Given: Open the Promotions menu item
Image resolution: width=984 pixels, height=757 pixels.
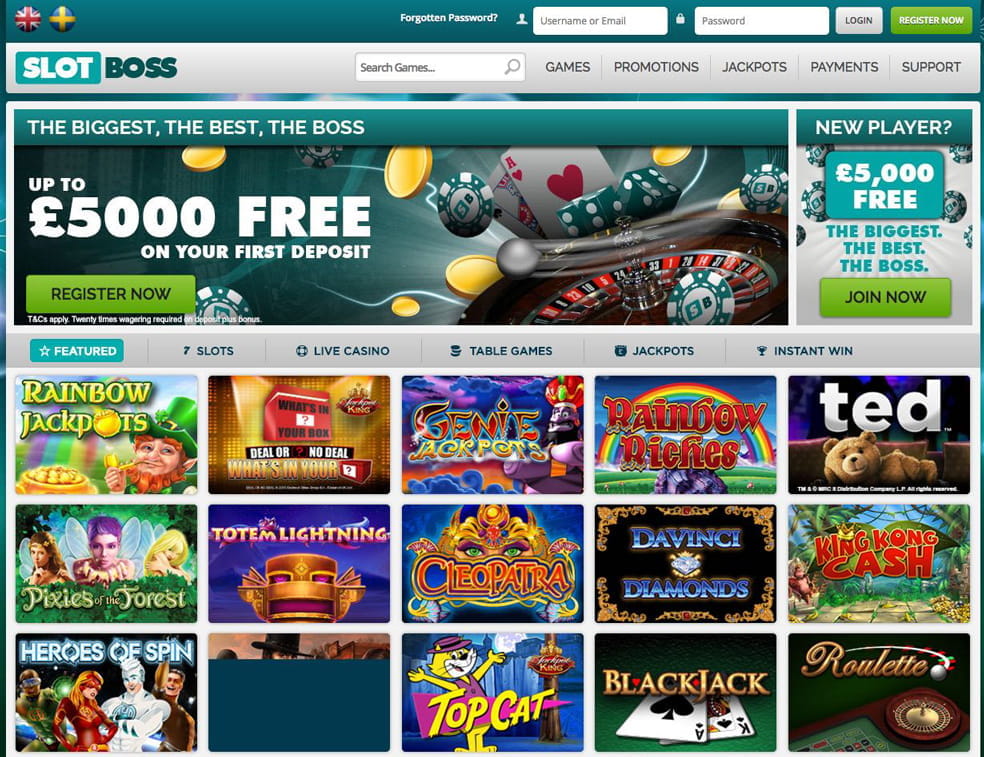Looking at the screenshot, I should coord(656,67).
